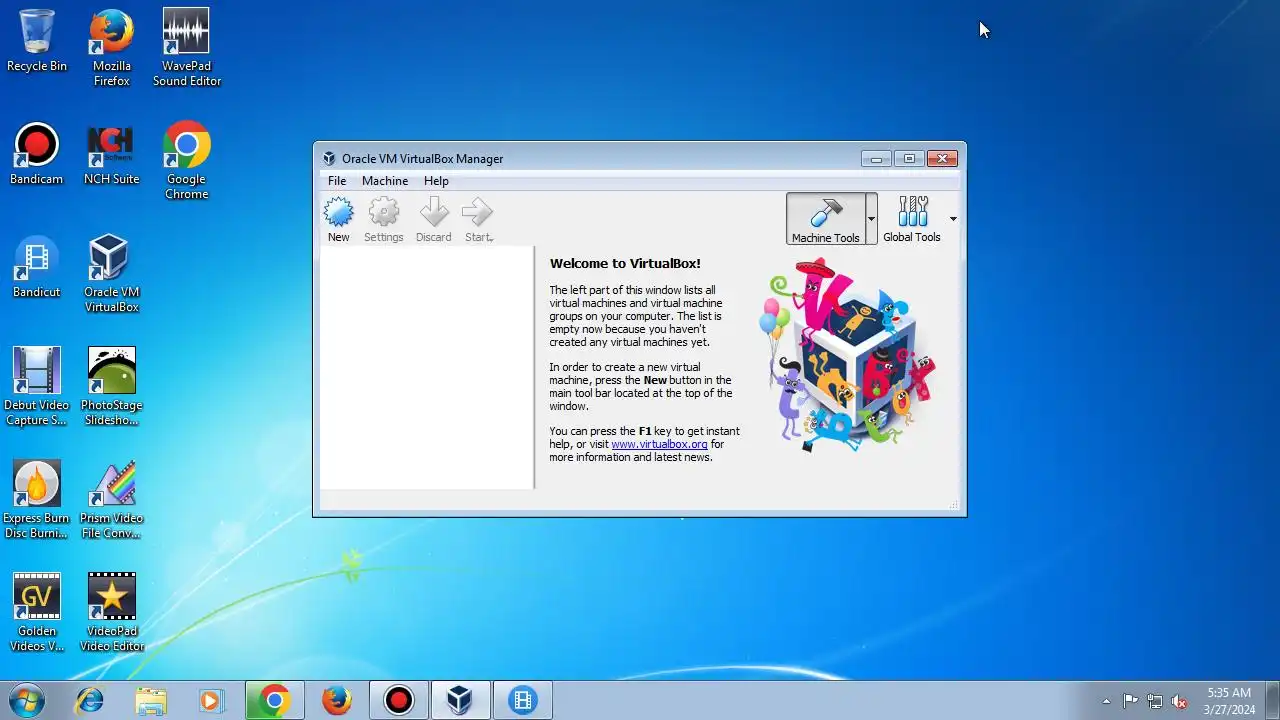Screen dimensions: 1280x720
Task: Click the network tray icon
Action: pos(1155,701)
